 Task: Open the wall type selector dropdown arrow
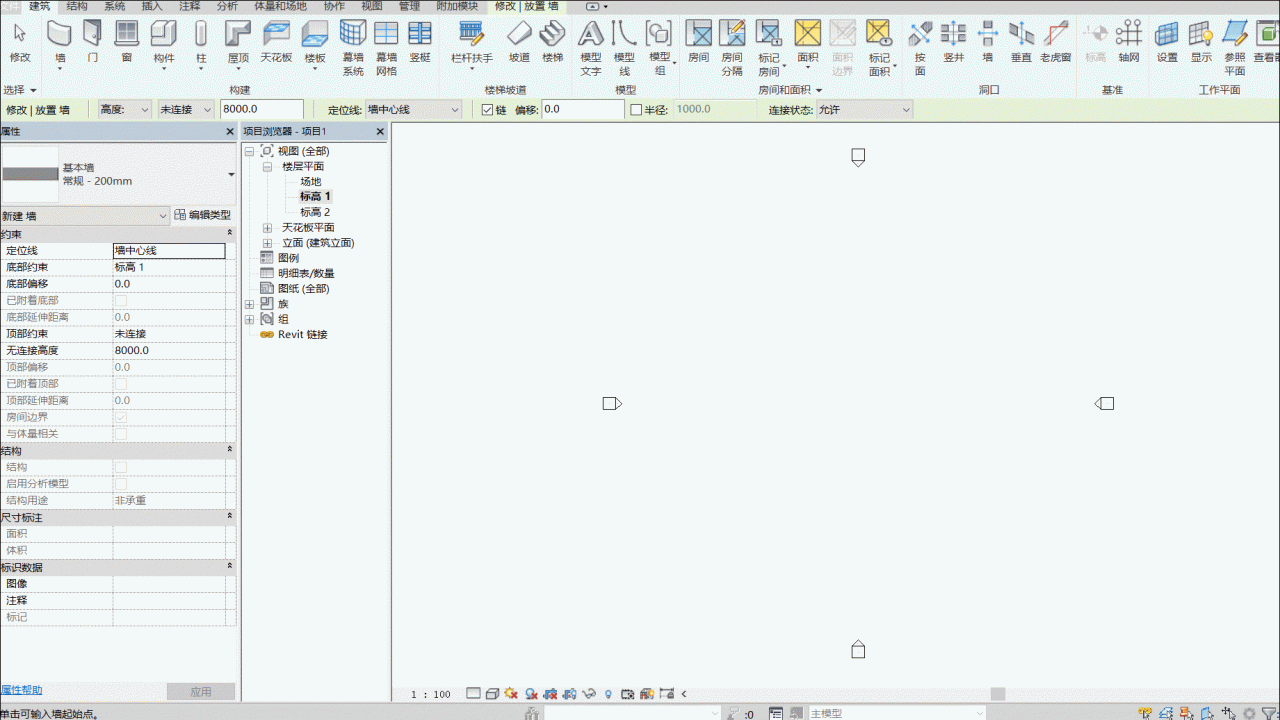point(231,175)
